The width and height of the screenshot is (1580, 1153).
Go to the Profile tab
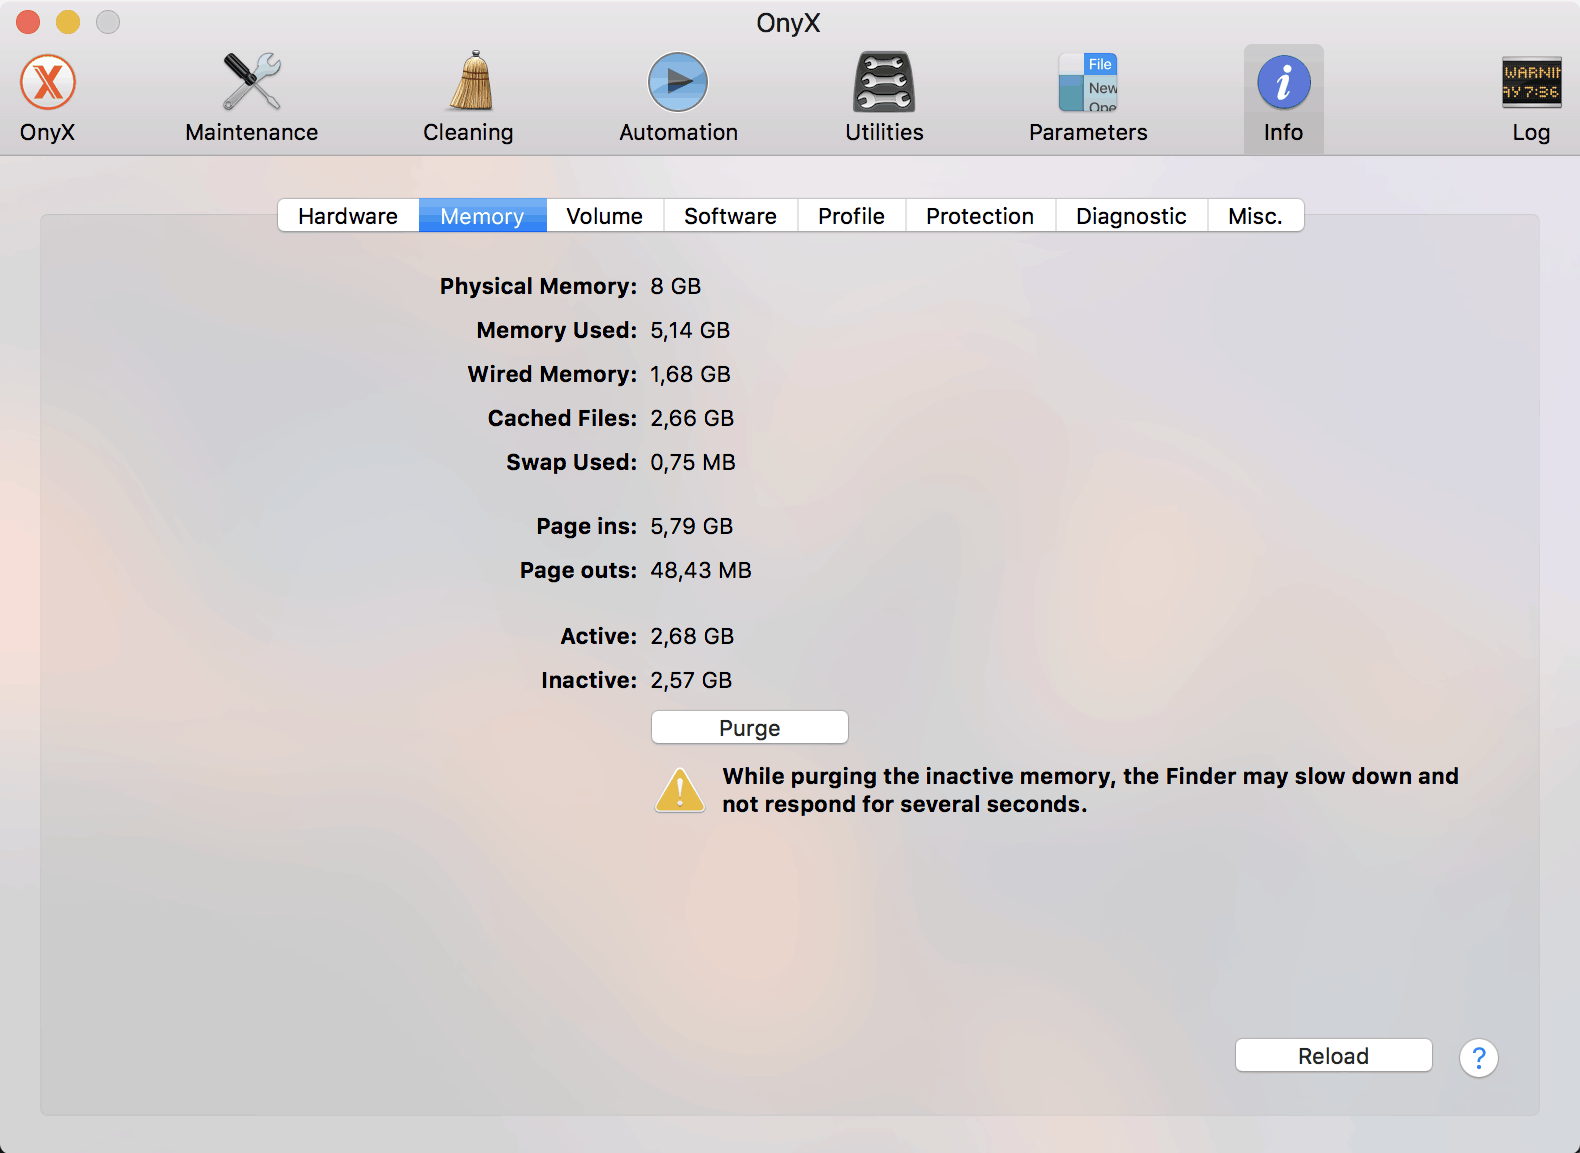[851, 216]
